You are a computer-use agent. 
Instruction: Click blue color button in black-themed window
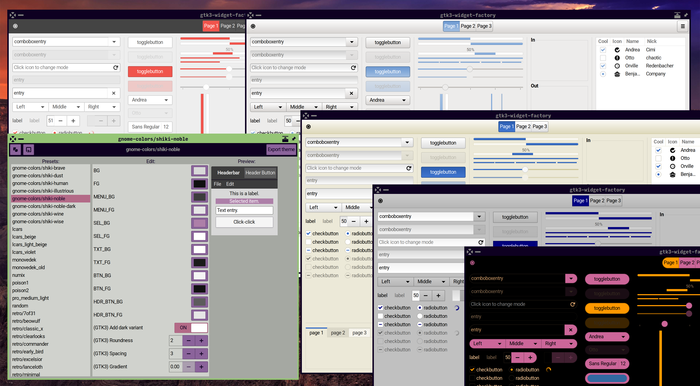607,378
